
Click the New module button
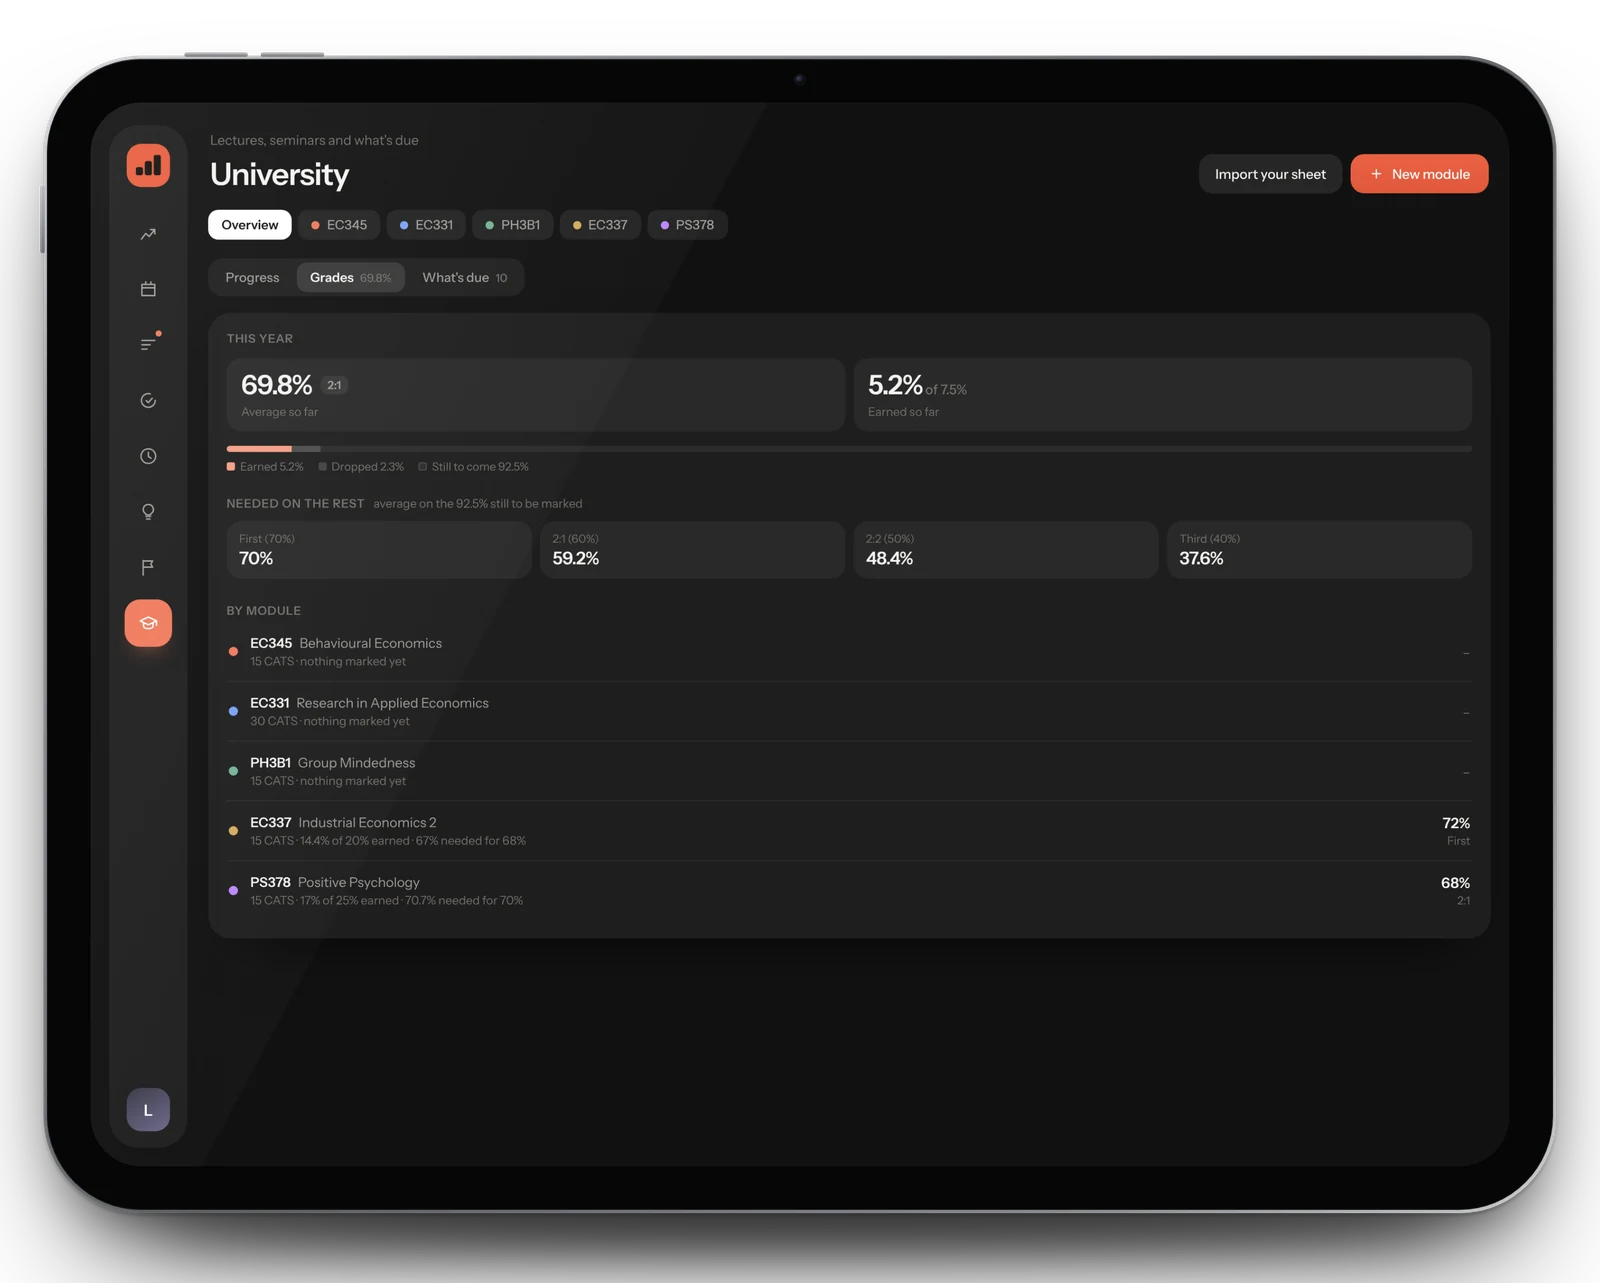point(1419,174)
